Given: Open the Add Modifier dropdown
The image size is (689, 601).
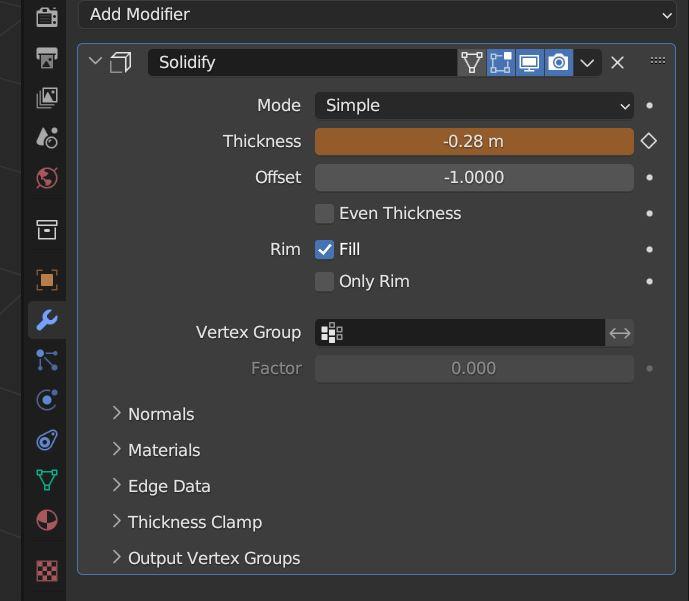Looking at the screenshot, I should (x=377, y=14).
